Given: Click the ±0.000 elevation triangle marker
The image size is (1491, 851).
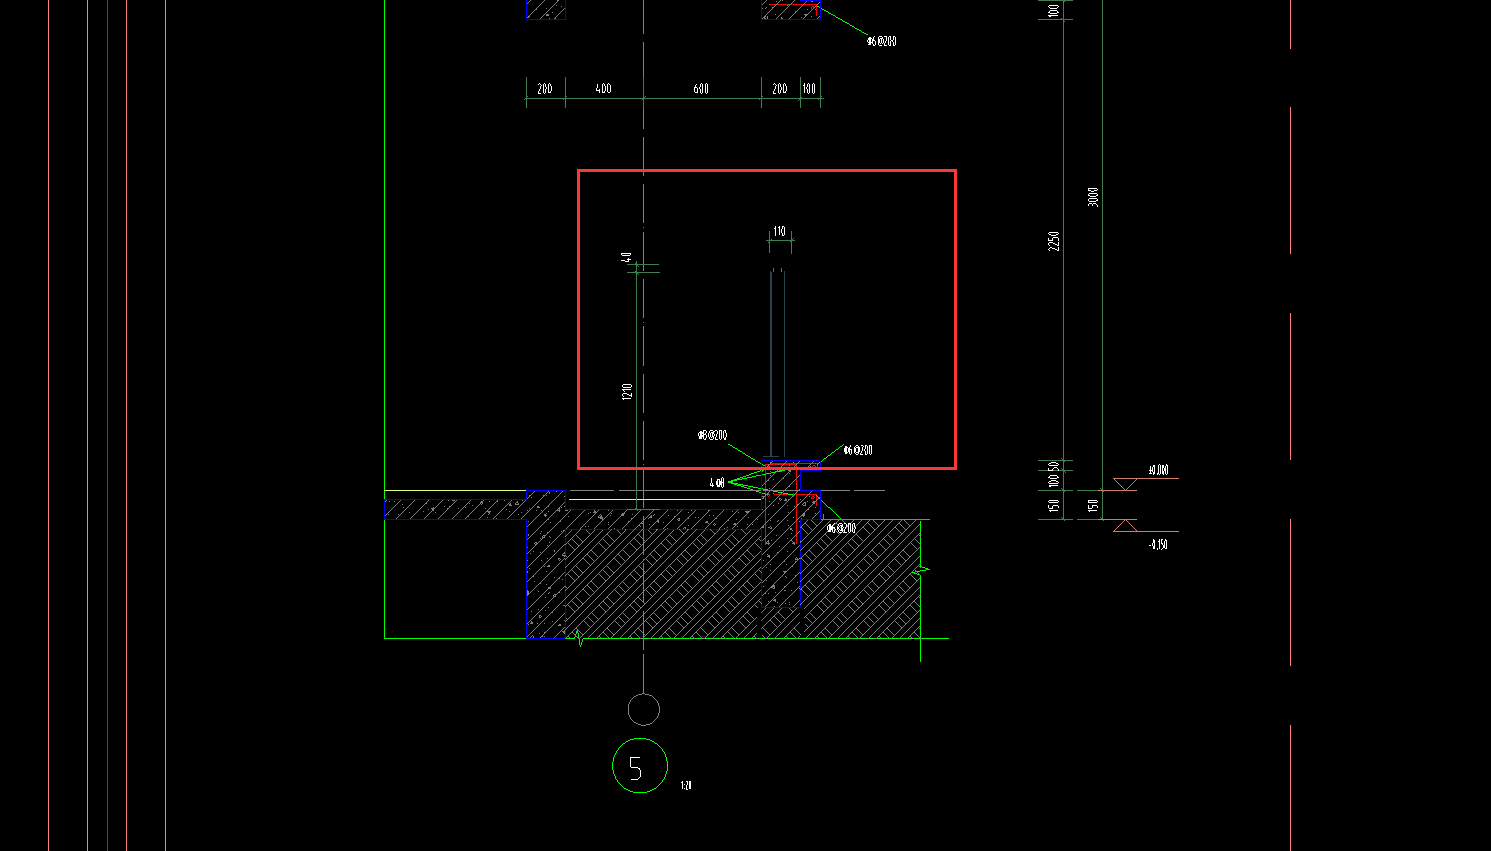Looking at the screenshot, I should [1125, 484].
